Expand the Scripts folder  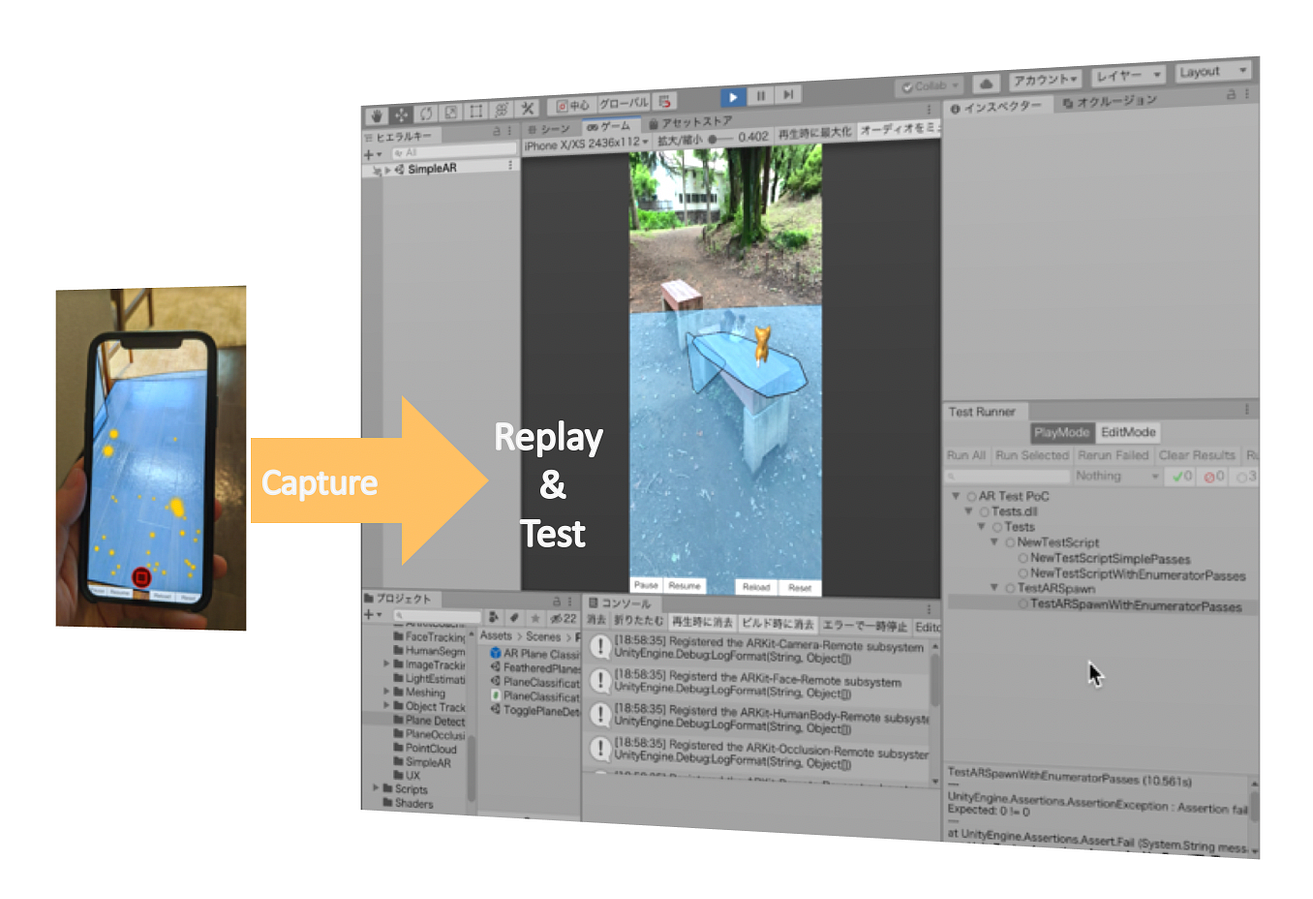click(x=376, y=789)
